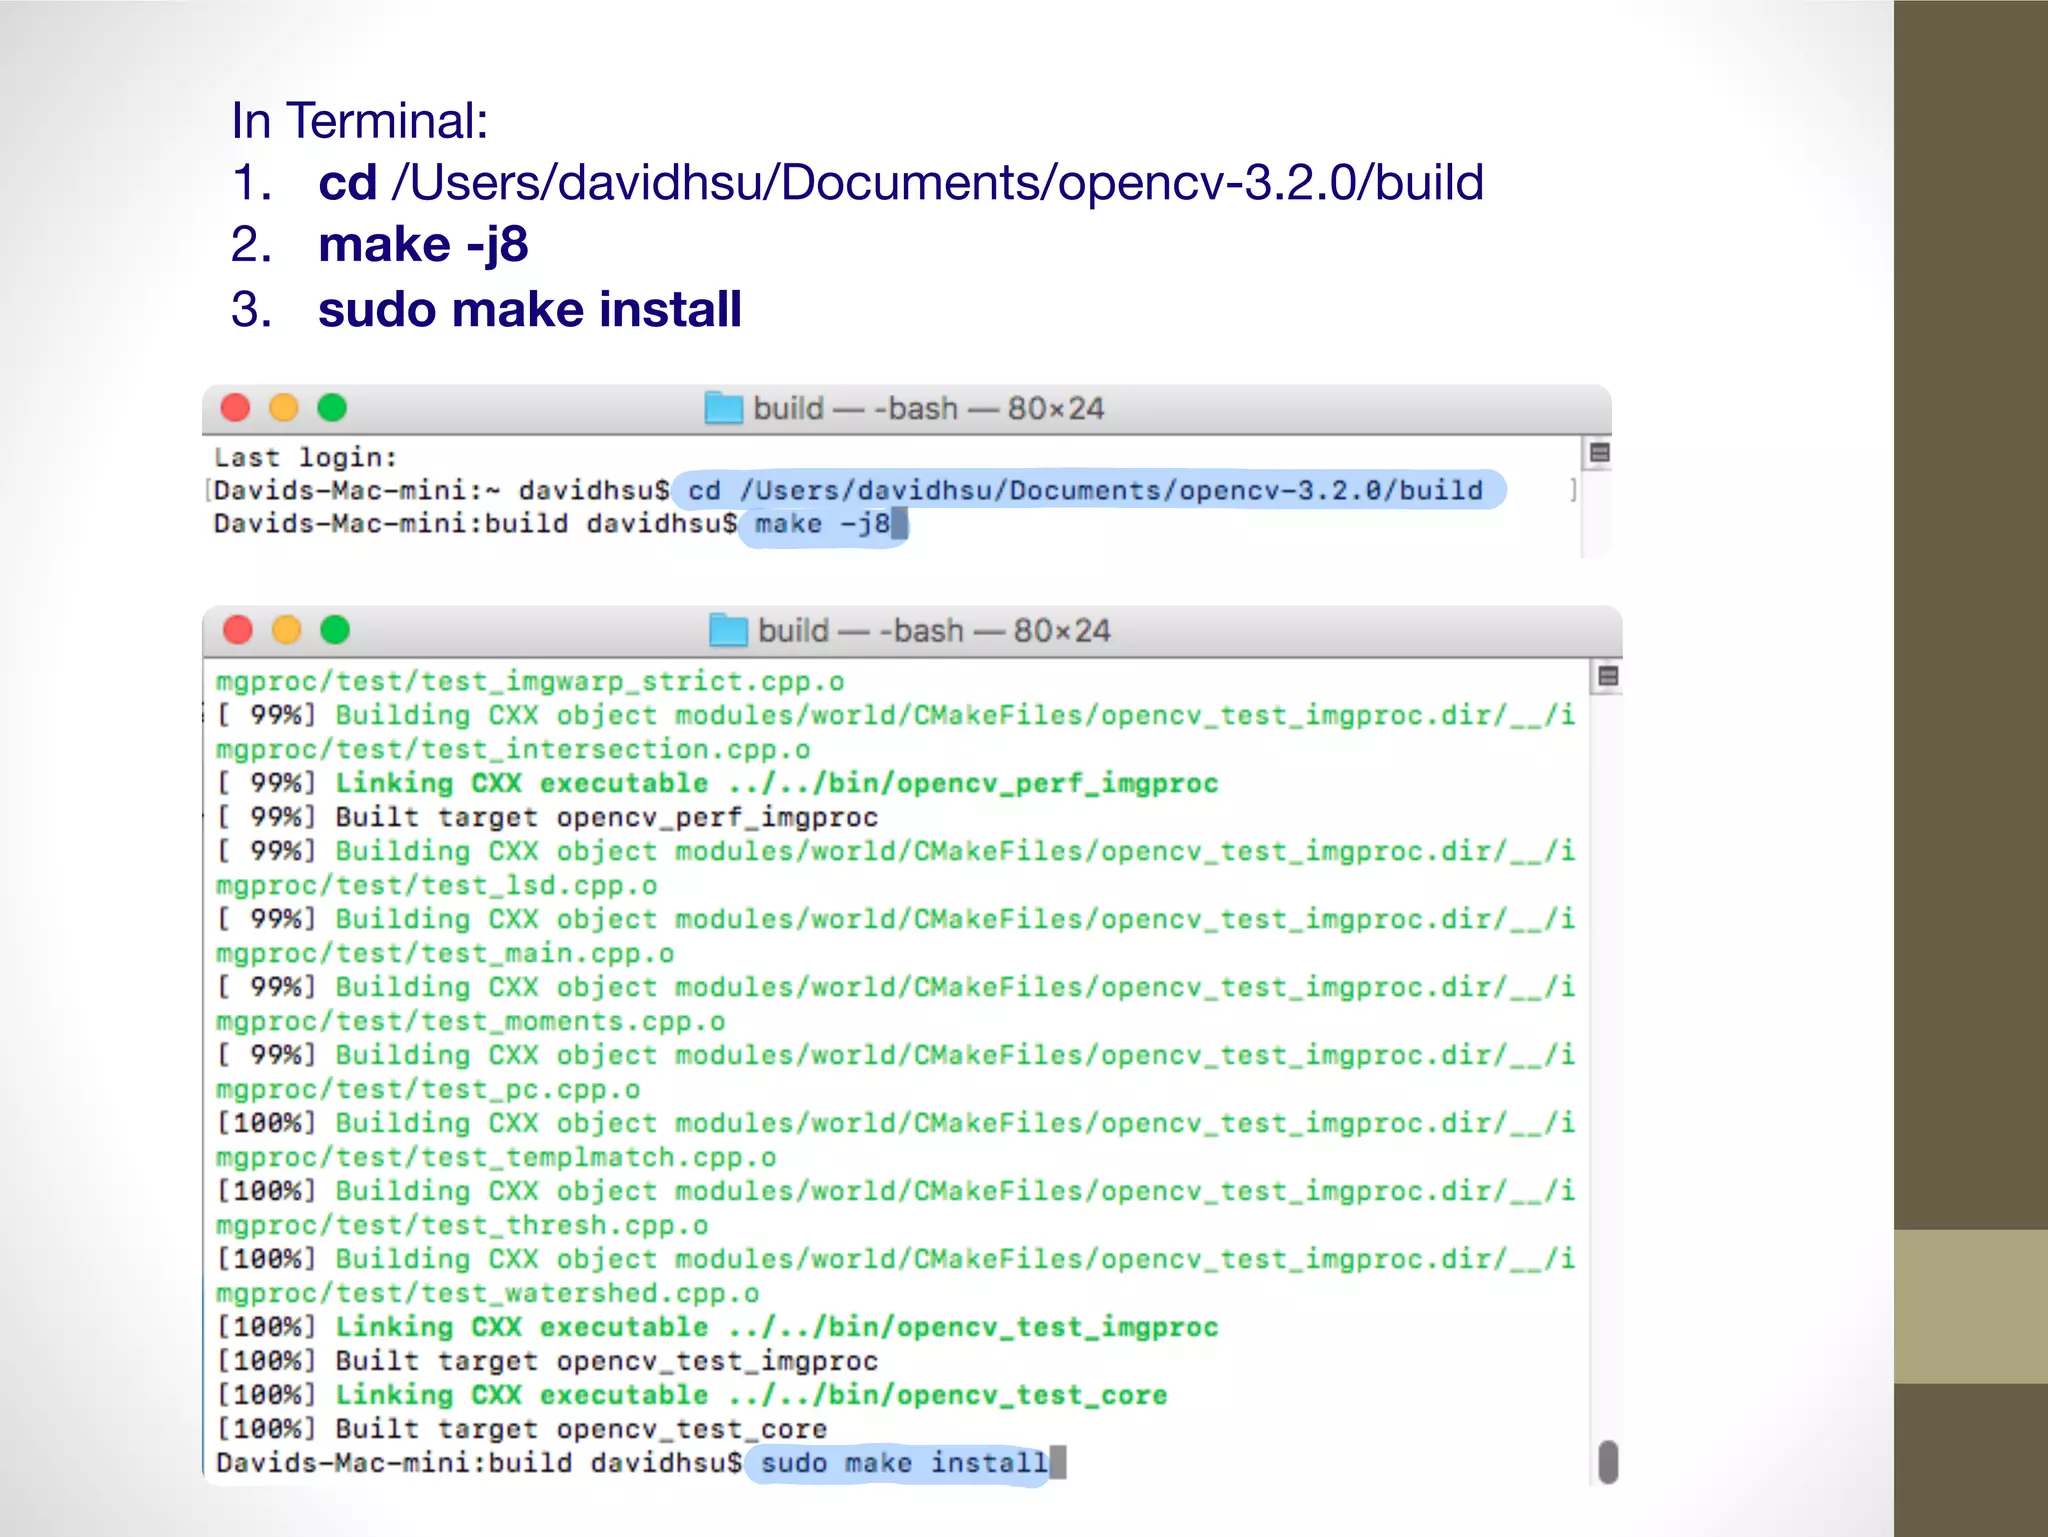
Task: Click the split-pane icon in upper terminal
Action: pos(1599,453)
